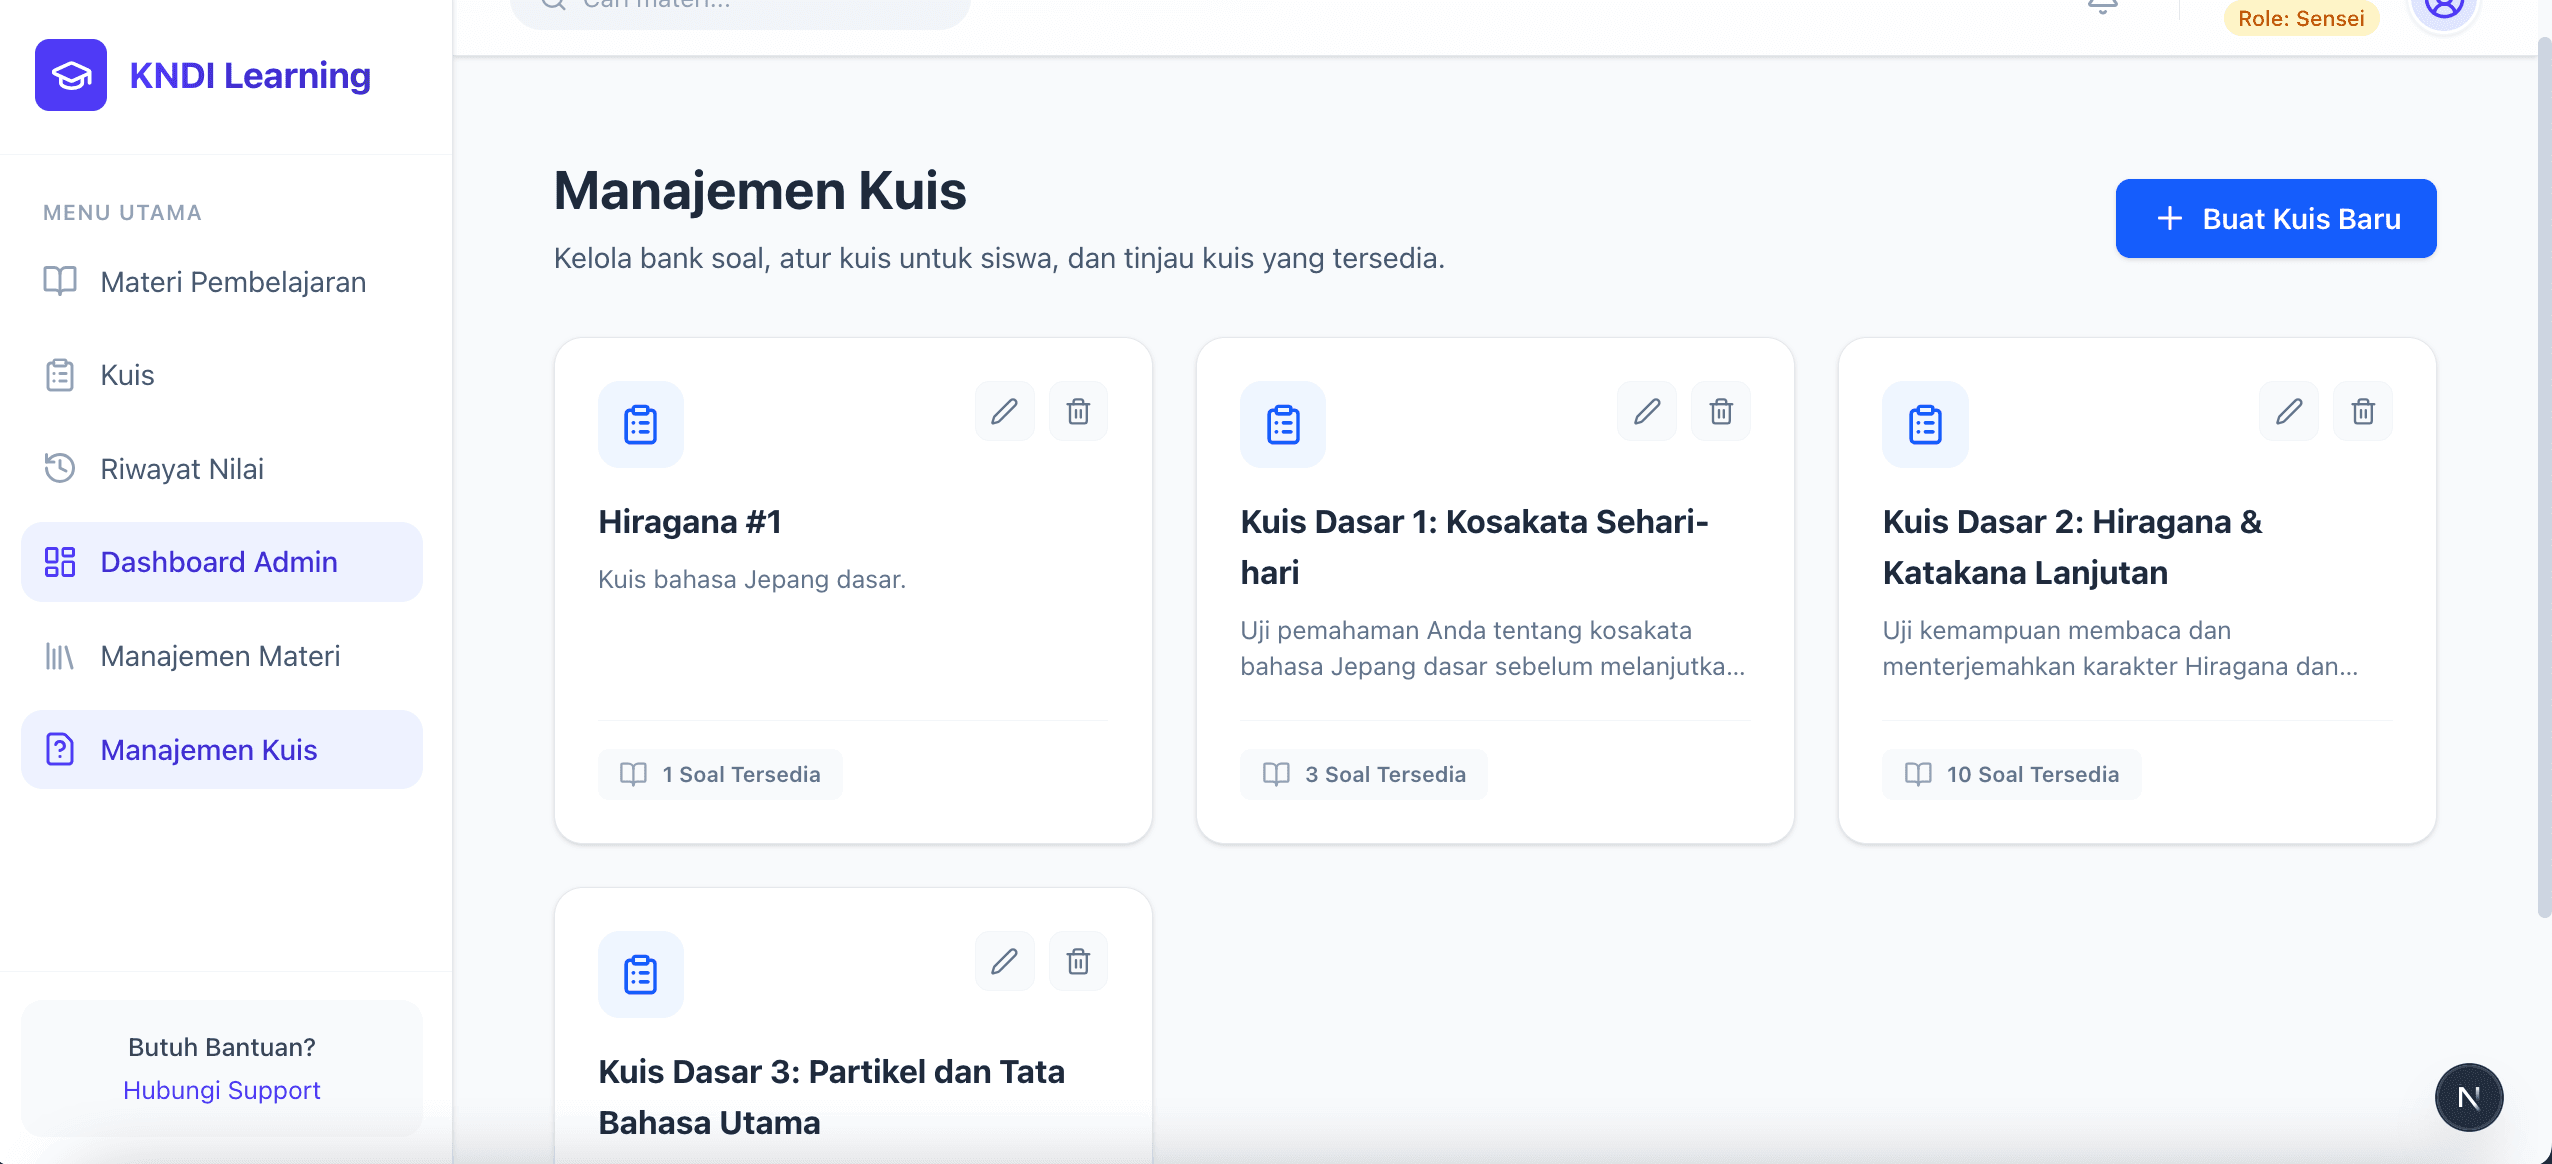Image resolution: width=2552 pixels, height=1164 pixels.
Task: Edit Kuis Dasar 1 Kosakata Sehari-hari
Action: click(1647, 411)
